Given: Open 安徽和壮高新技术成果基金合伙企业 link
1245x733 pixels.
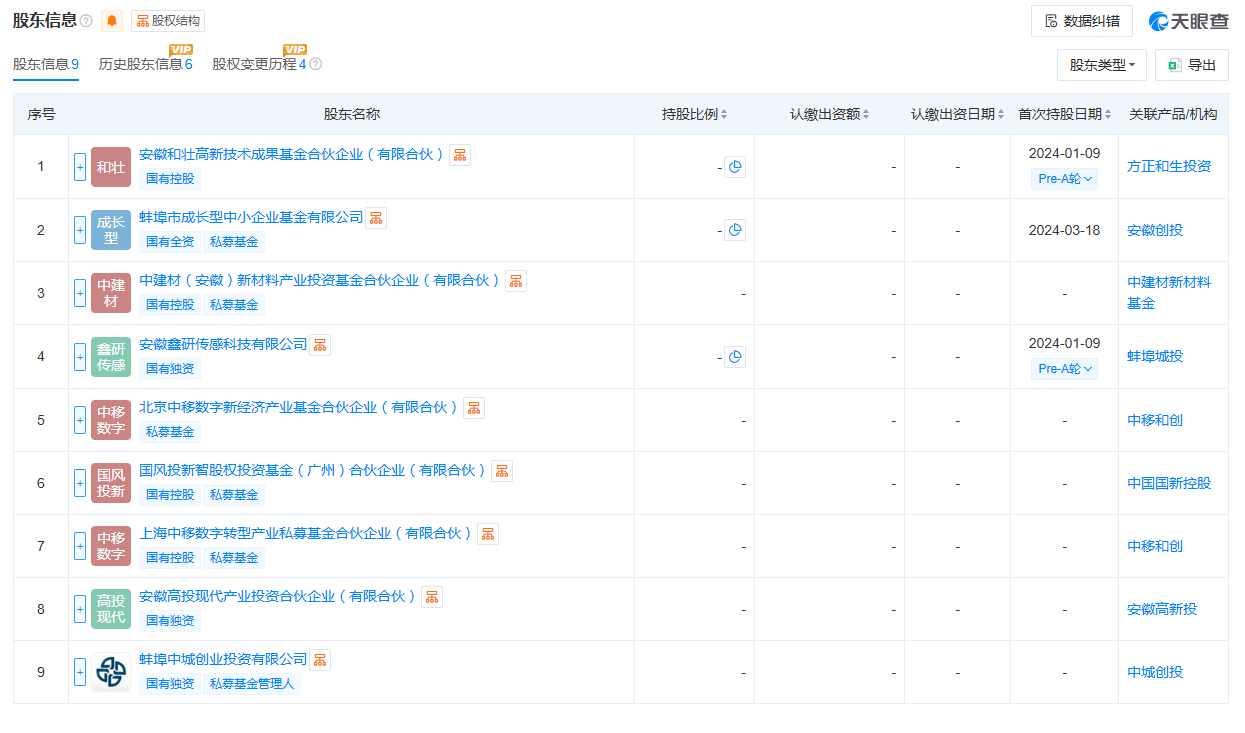Looking at the screenshot, I should pos(292,154).
